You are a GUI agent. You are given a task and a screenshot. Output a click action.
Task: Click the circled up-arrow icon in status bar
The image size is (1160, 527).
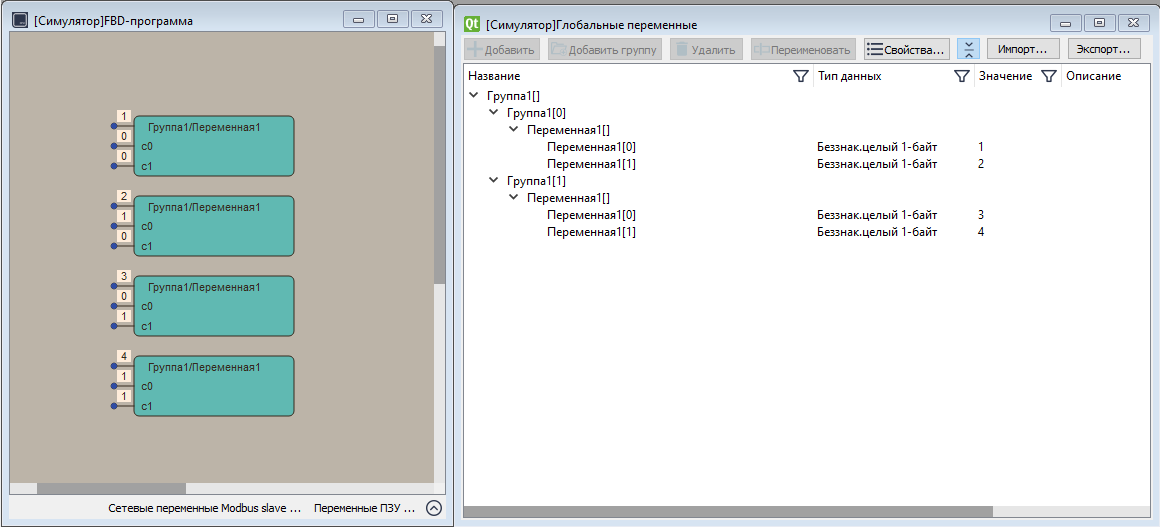coord(434,508)
